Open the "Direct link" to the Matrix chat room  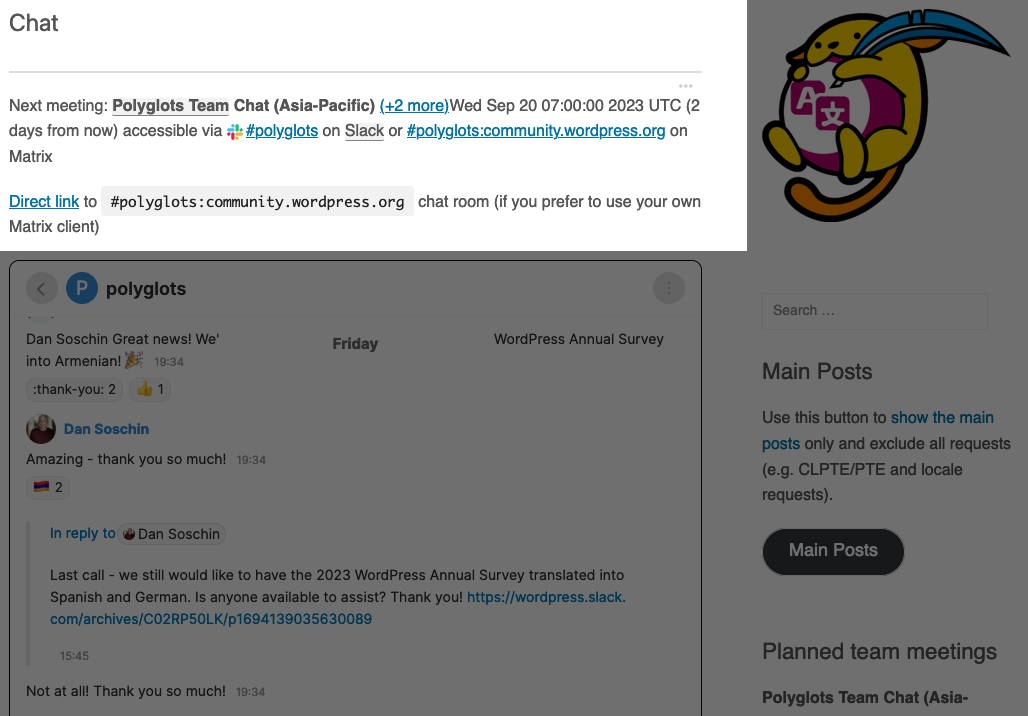click(43, 201)
